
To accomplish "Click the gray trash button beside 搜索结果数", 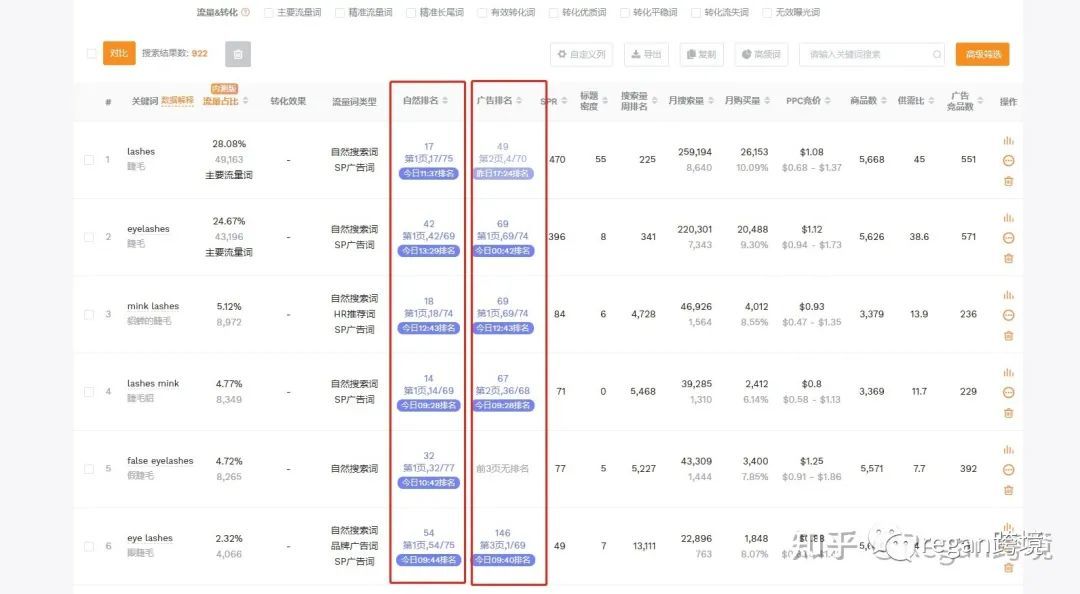I will coord(238,54).
